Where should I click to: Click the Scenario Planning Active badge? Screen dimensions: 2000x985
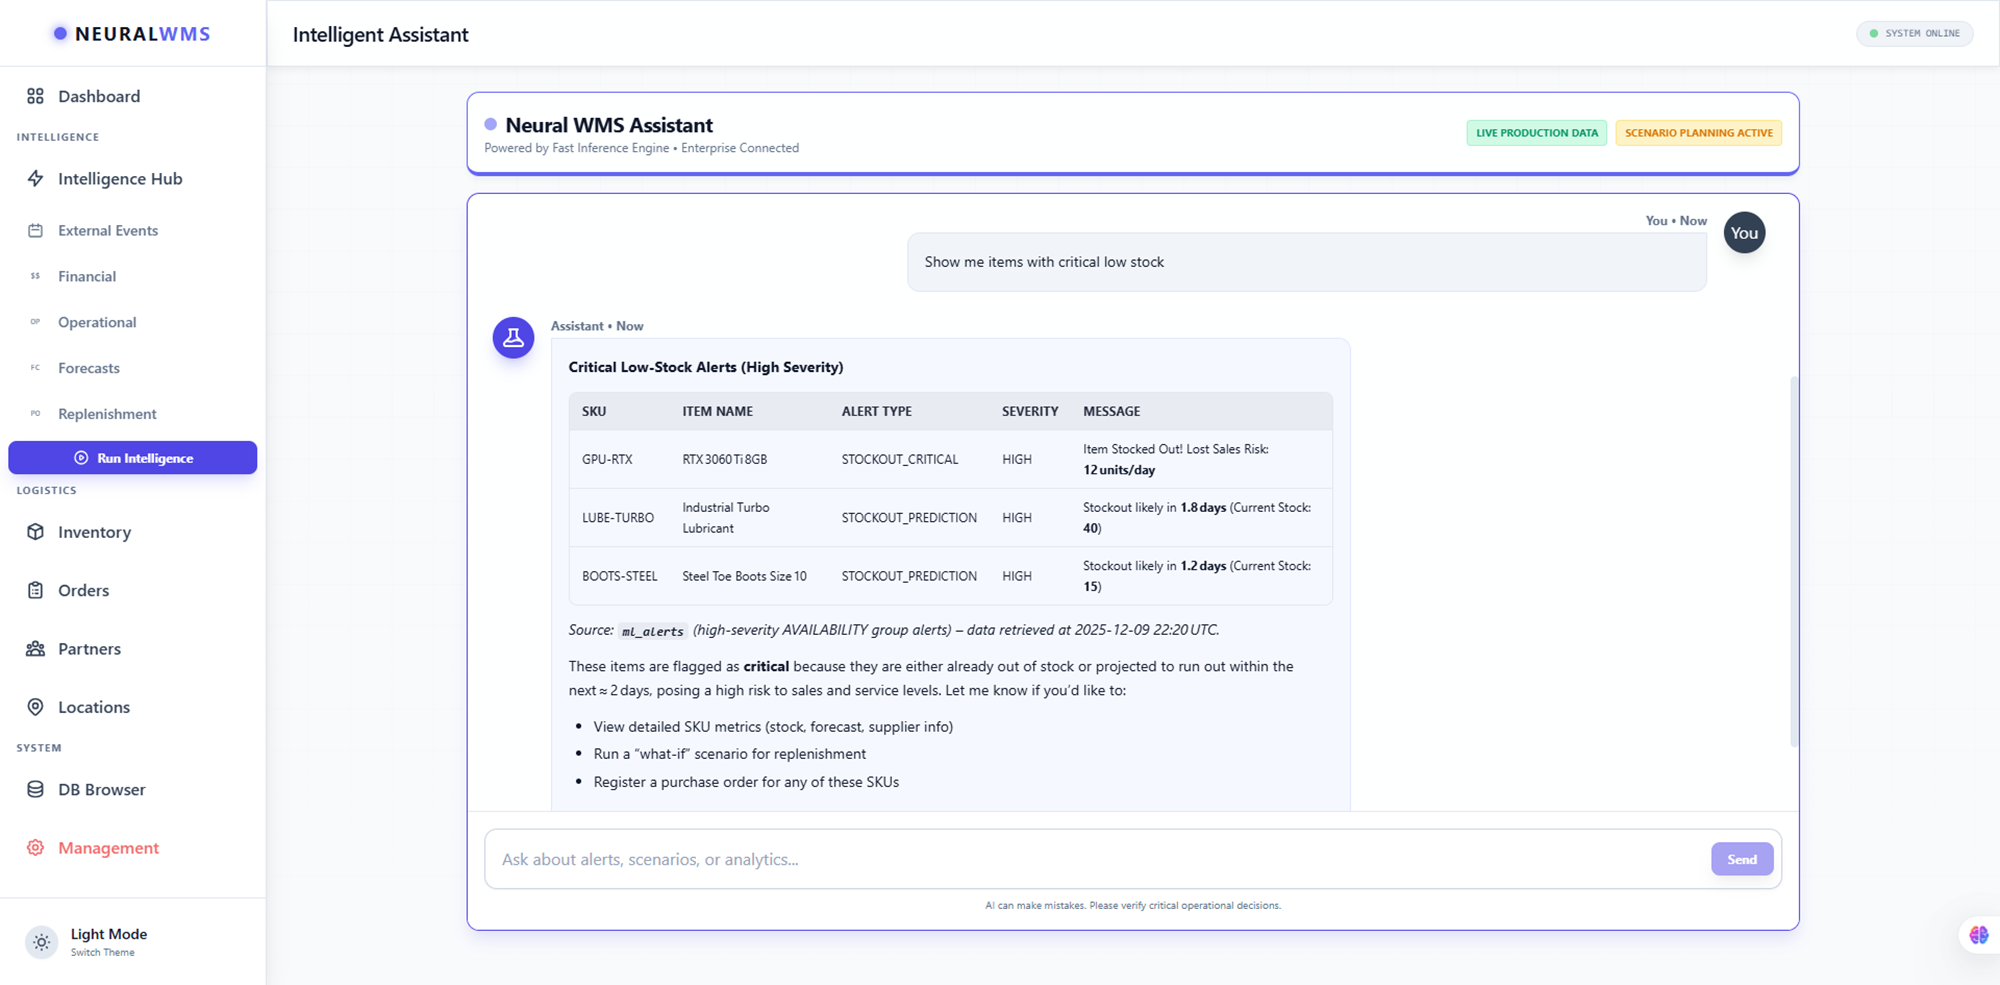(x=1698, y=133)
